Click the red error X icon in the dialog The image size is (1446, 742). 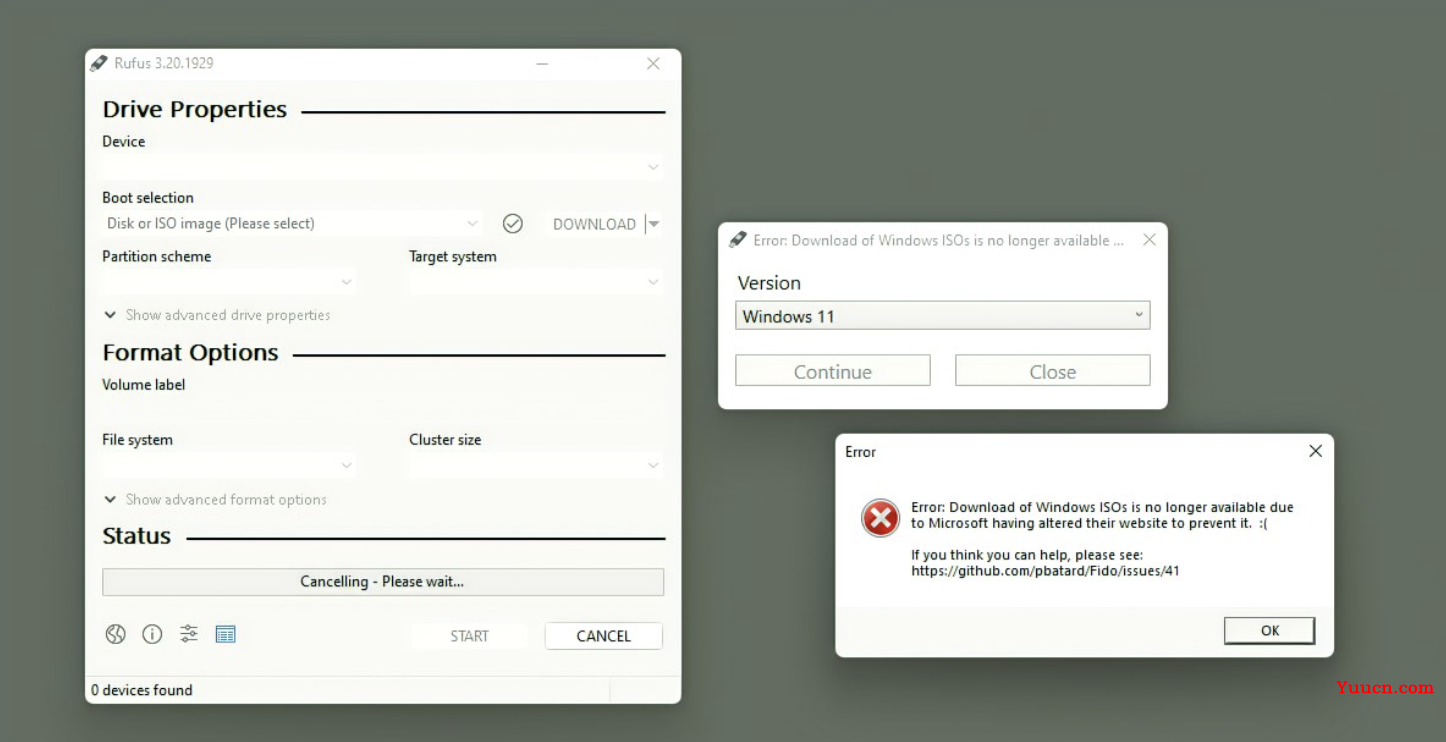[x=880, y=518]
